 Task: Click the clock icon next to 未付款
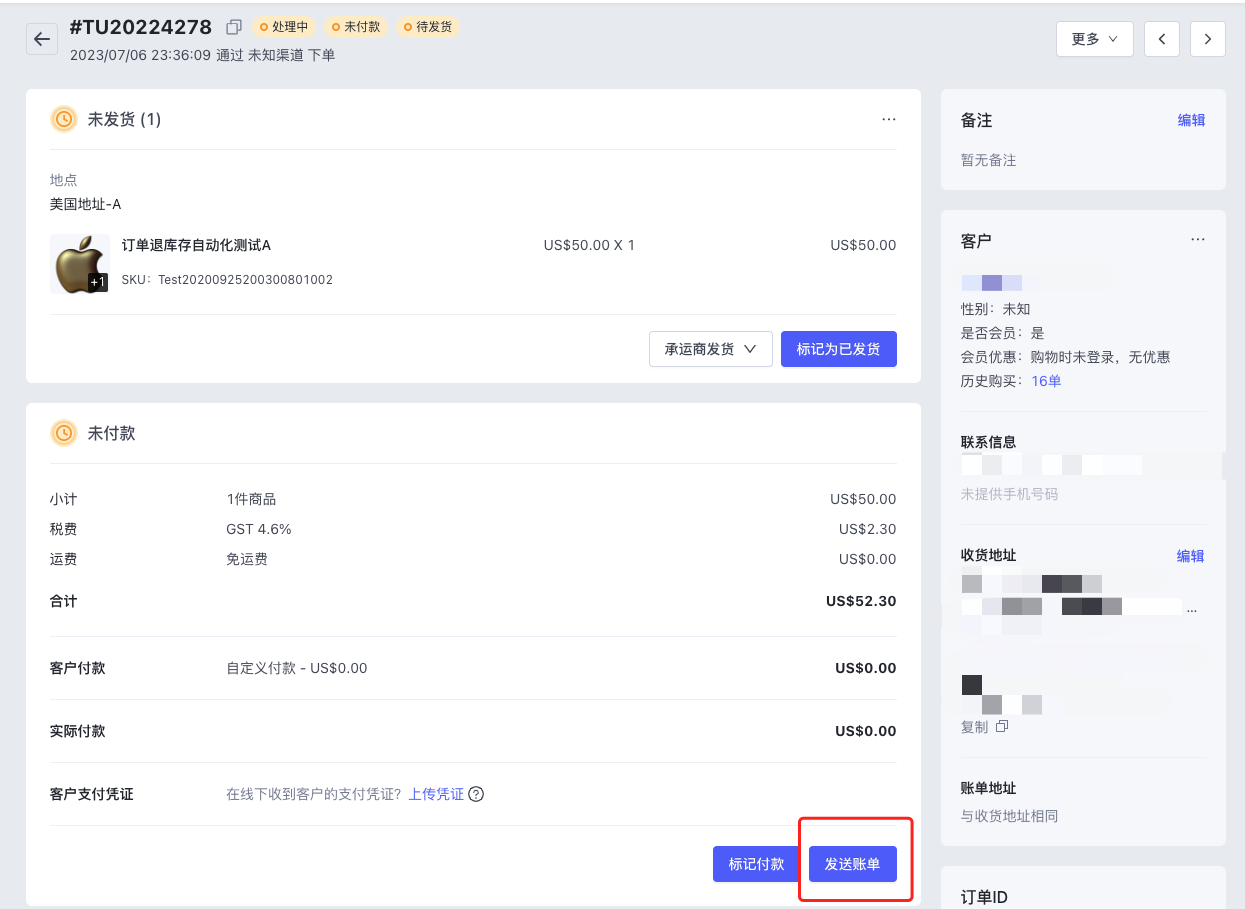(x=63, y=432)
